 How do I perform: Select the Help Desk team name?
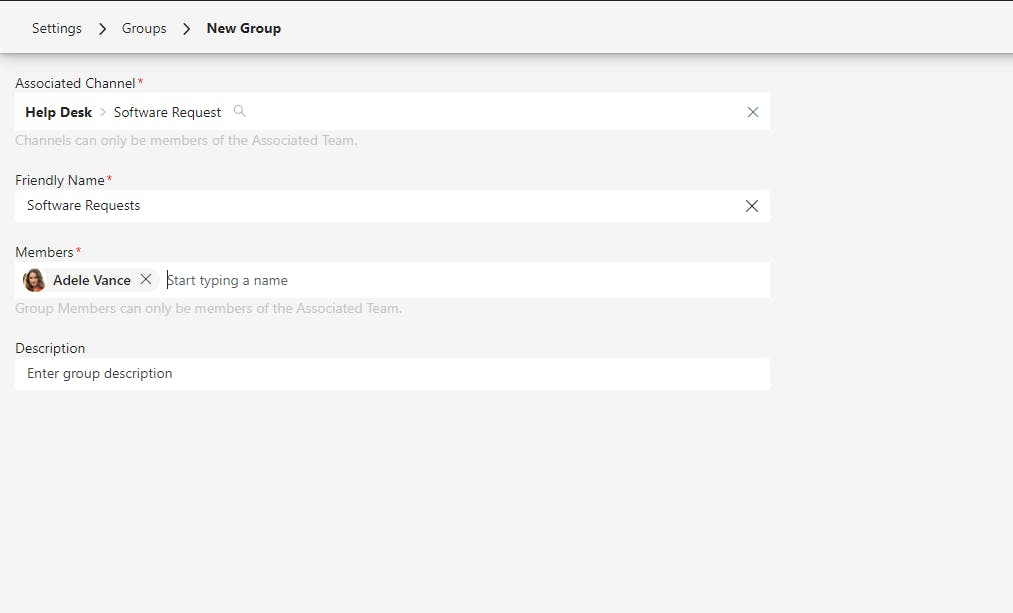click(x=58, y=112)
